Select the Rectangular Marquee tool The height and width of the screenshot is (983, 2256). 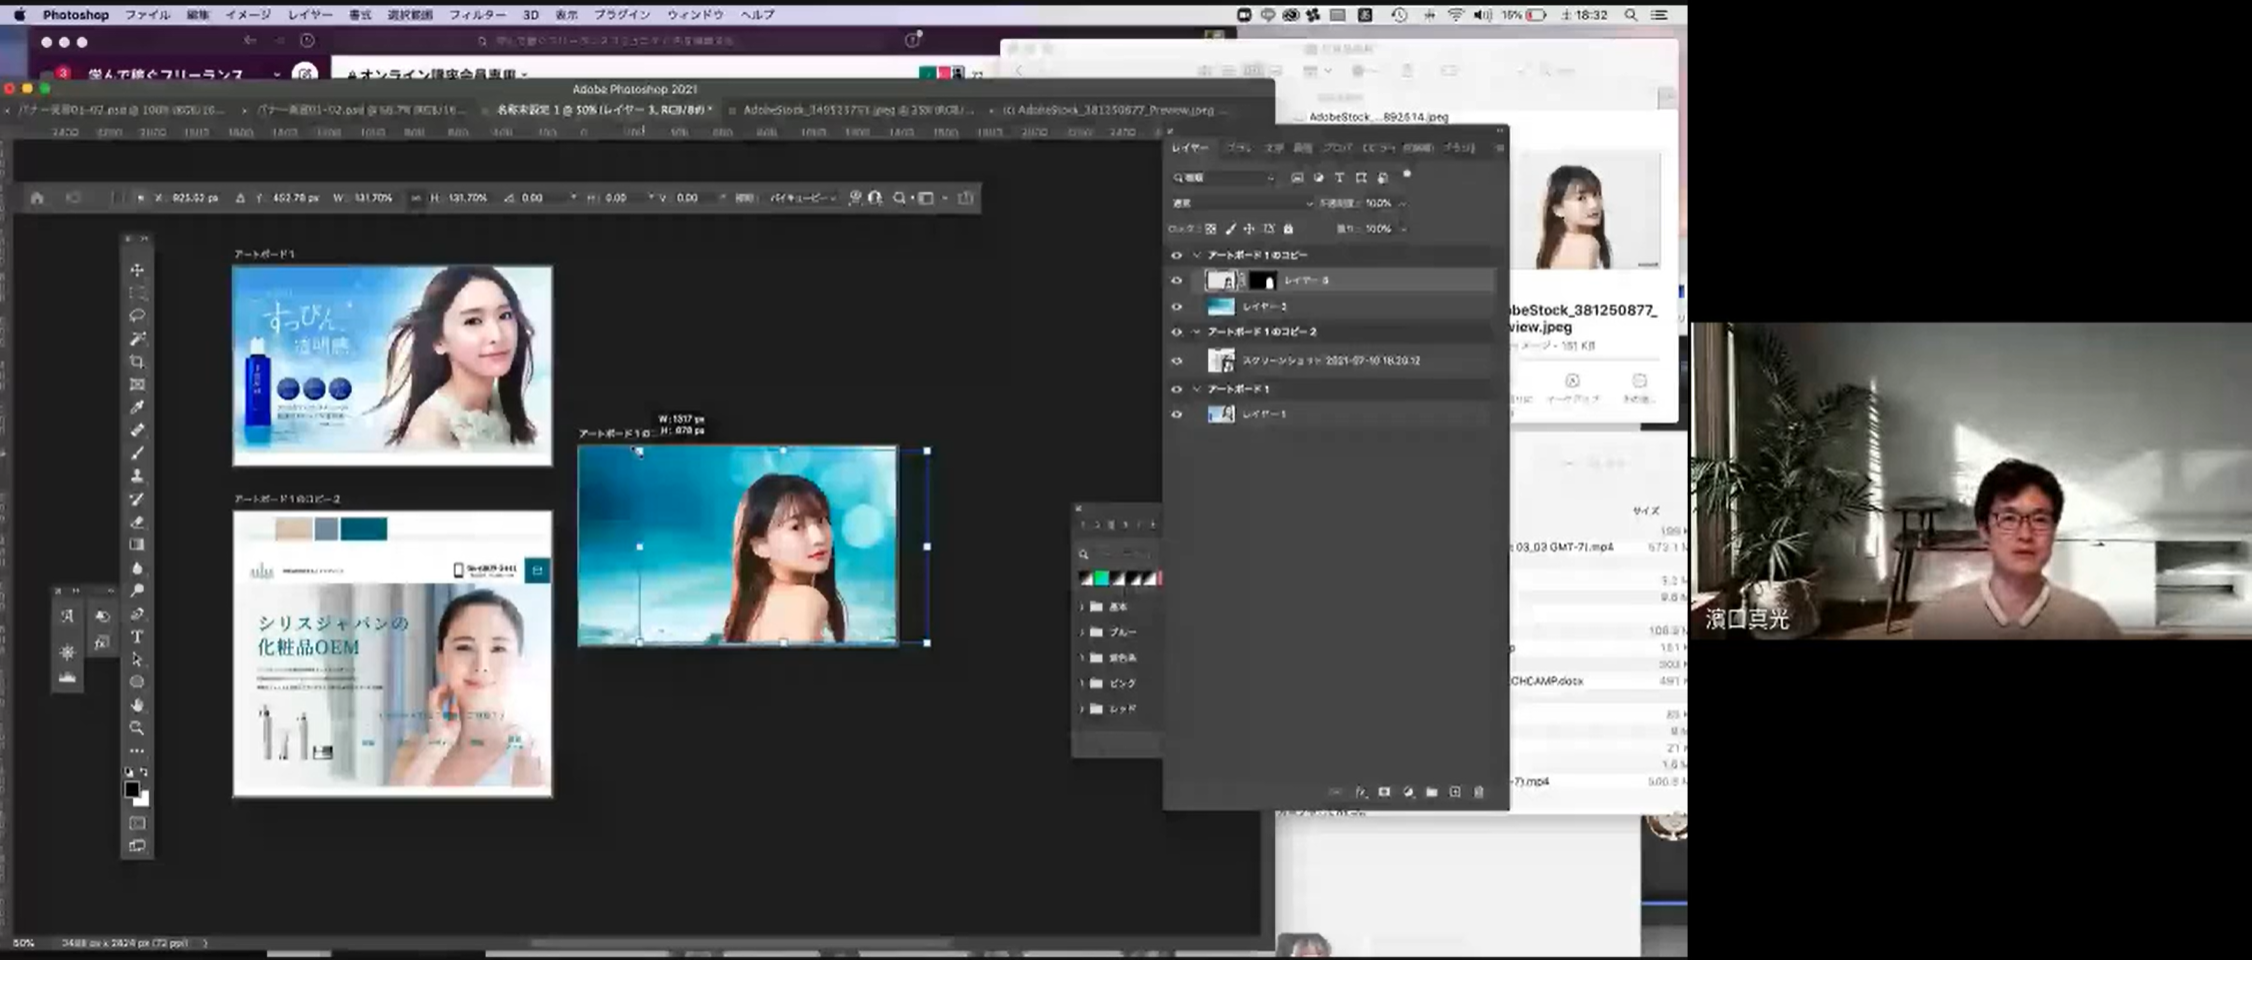(137, 293)
